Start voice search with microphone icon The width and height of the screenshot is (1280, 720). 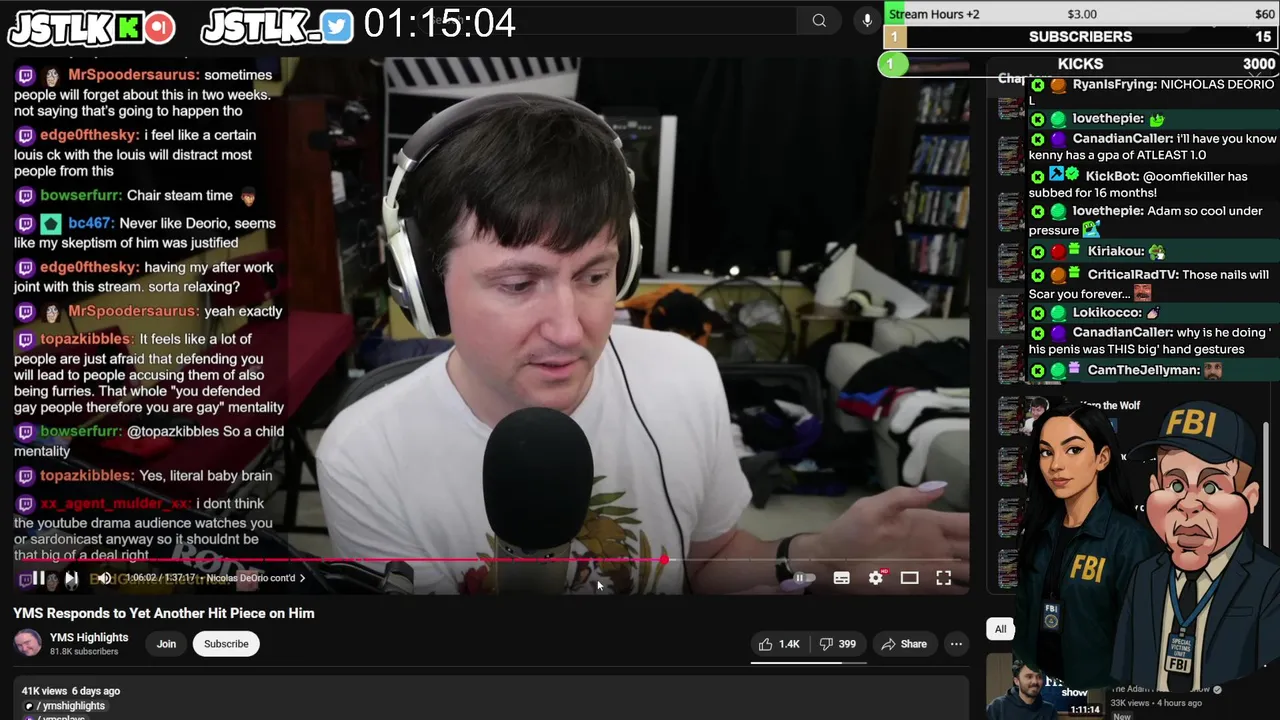click(867, 20)
